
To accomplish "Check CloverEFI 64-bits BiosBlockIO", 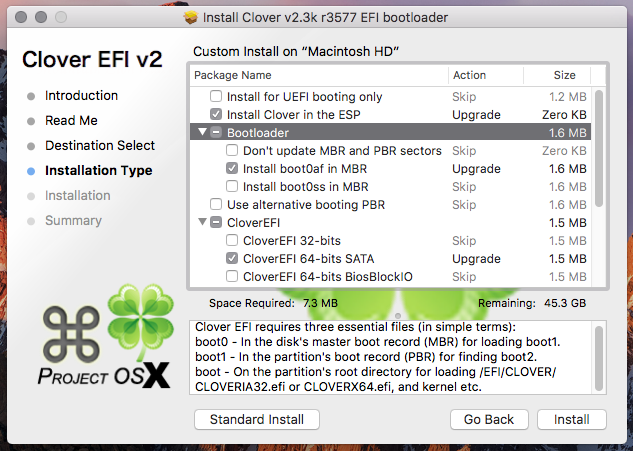I will [x=232, y=277].
